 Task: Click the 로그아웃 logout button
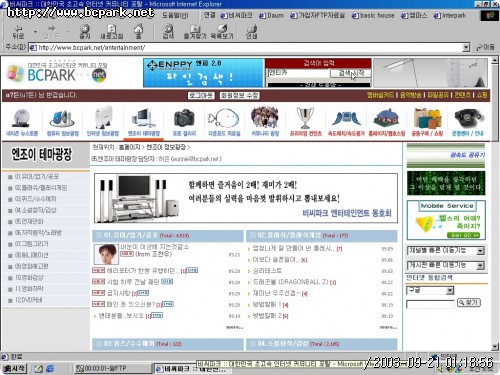pos(201,96)
